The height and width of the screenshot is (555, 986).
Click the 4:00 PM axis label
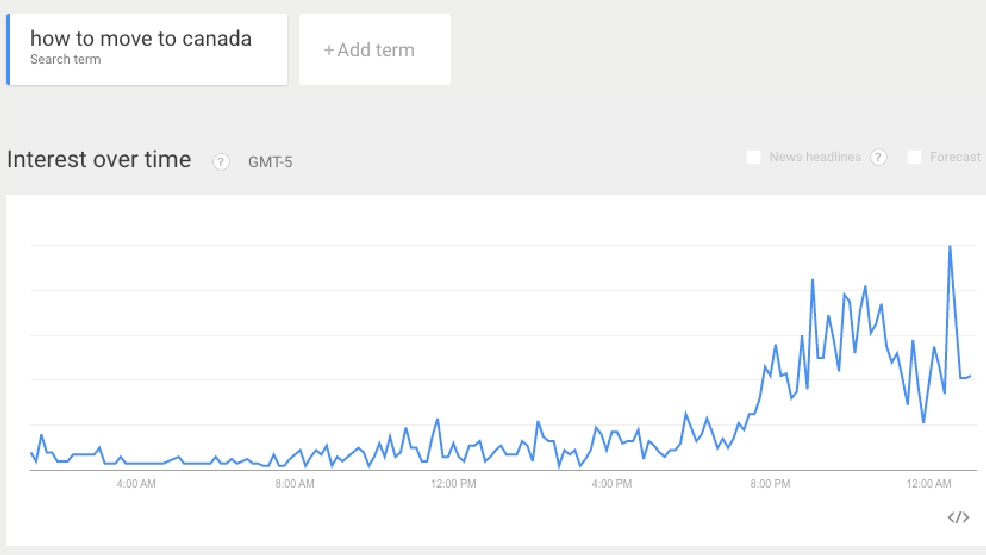click(x=612, y=483)
